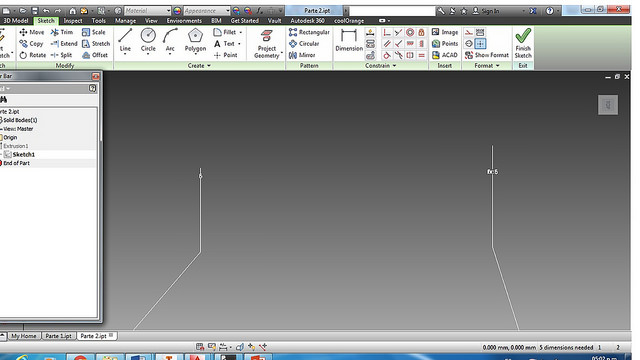This screenshot has width=640, height=360.
Task: Use the Trim modify tool
Action: pyautogui.click(x=62, y=32)
